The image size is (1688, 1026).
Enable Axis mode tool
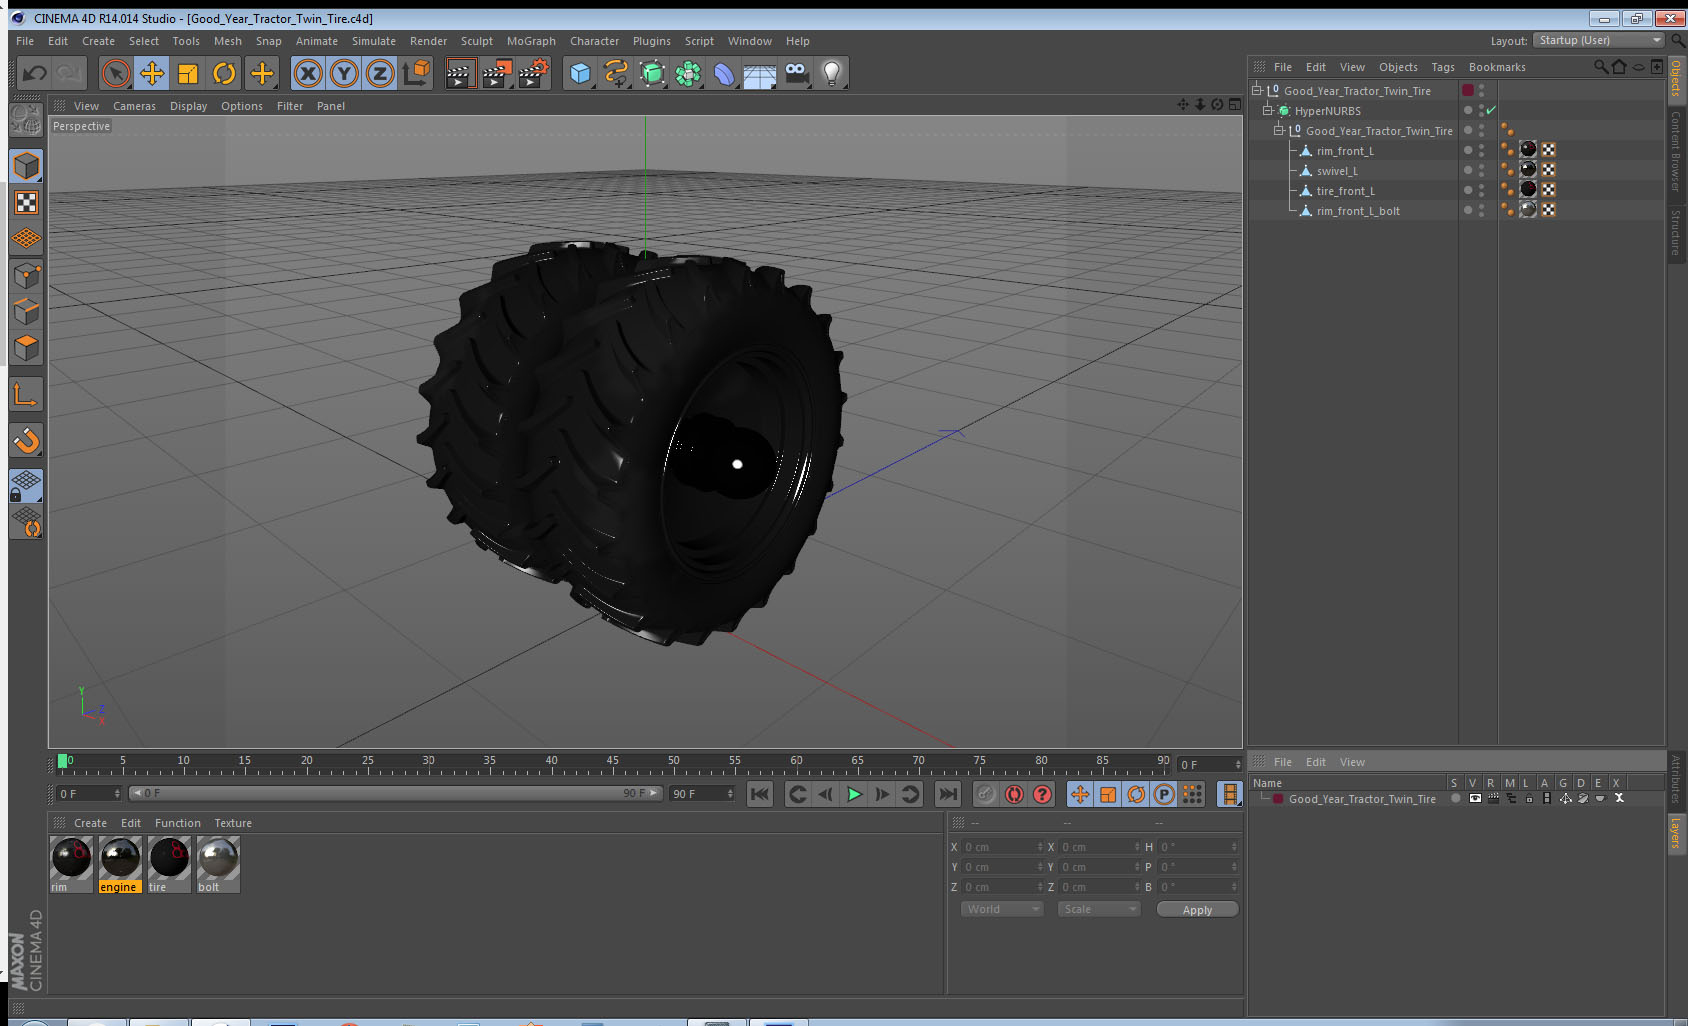coord(26,395)
